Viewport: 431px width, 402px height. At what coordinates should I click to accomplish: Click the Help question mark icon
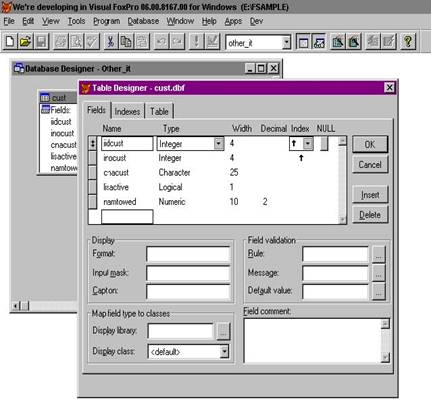[x=408, y=42]
